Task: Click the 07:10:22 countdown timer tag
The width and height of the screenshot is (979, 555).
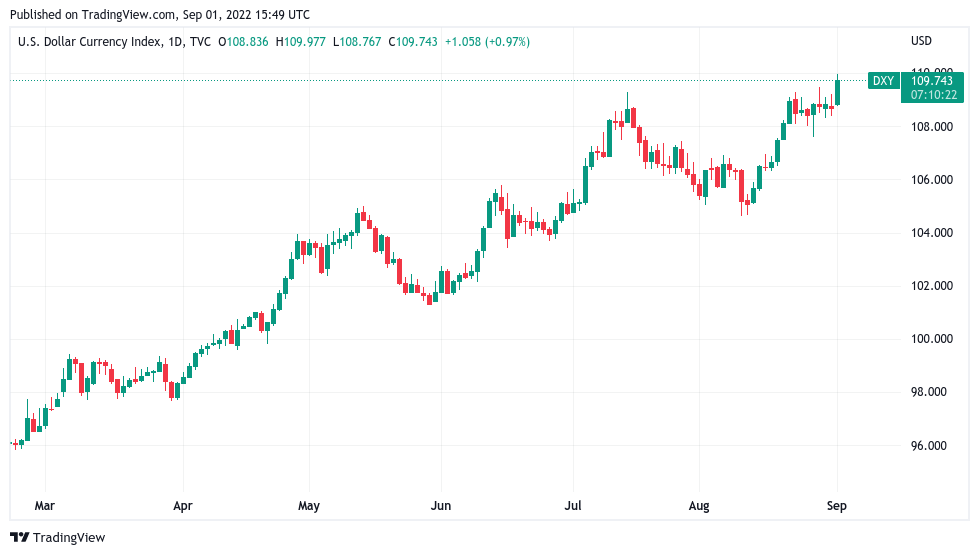Action: 933,95
